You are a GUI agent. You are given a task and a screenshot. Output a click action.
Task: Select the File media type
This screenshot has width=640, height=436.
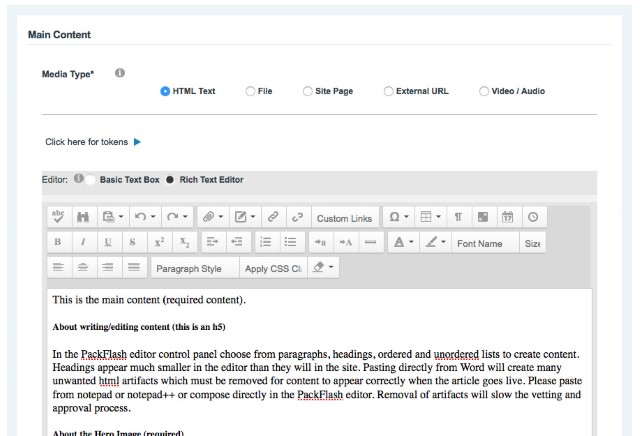(251, 91)
